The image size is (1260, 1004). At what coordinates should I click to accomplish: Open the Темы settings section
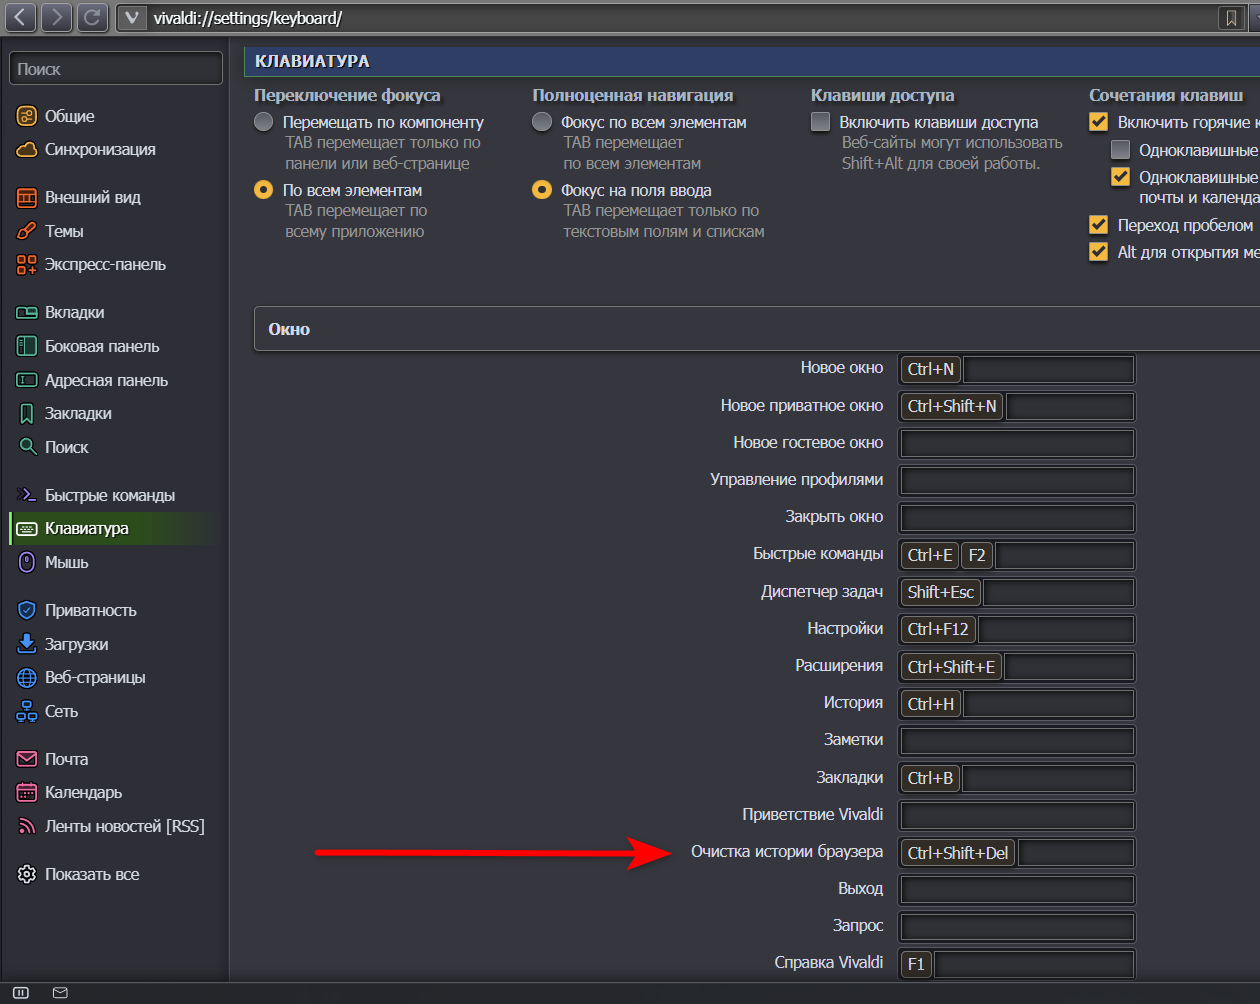pos(64,231)
